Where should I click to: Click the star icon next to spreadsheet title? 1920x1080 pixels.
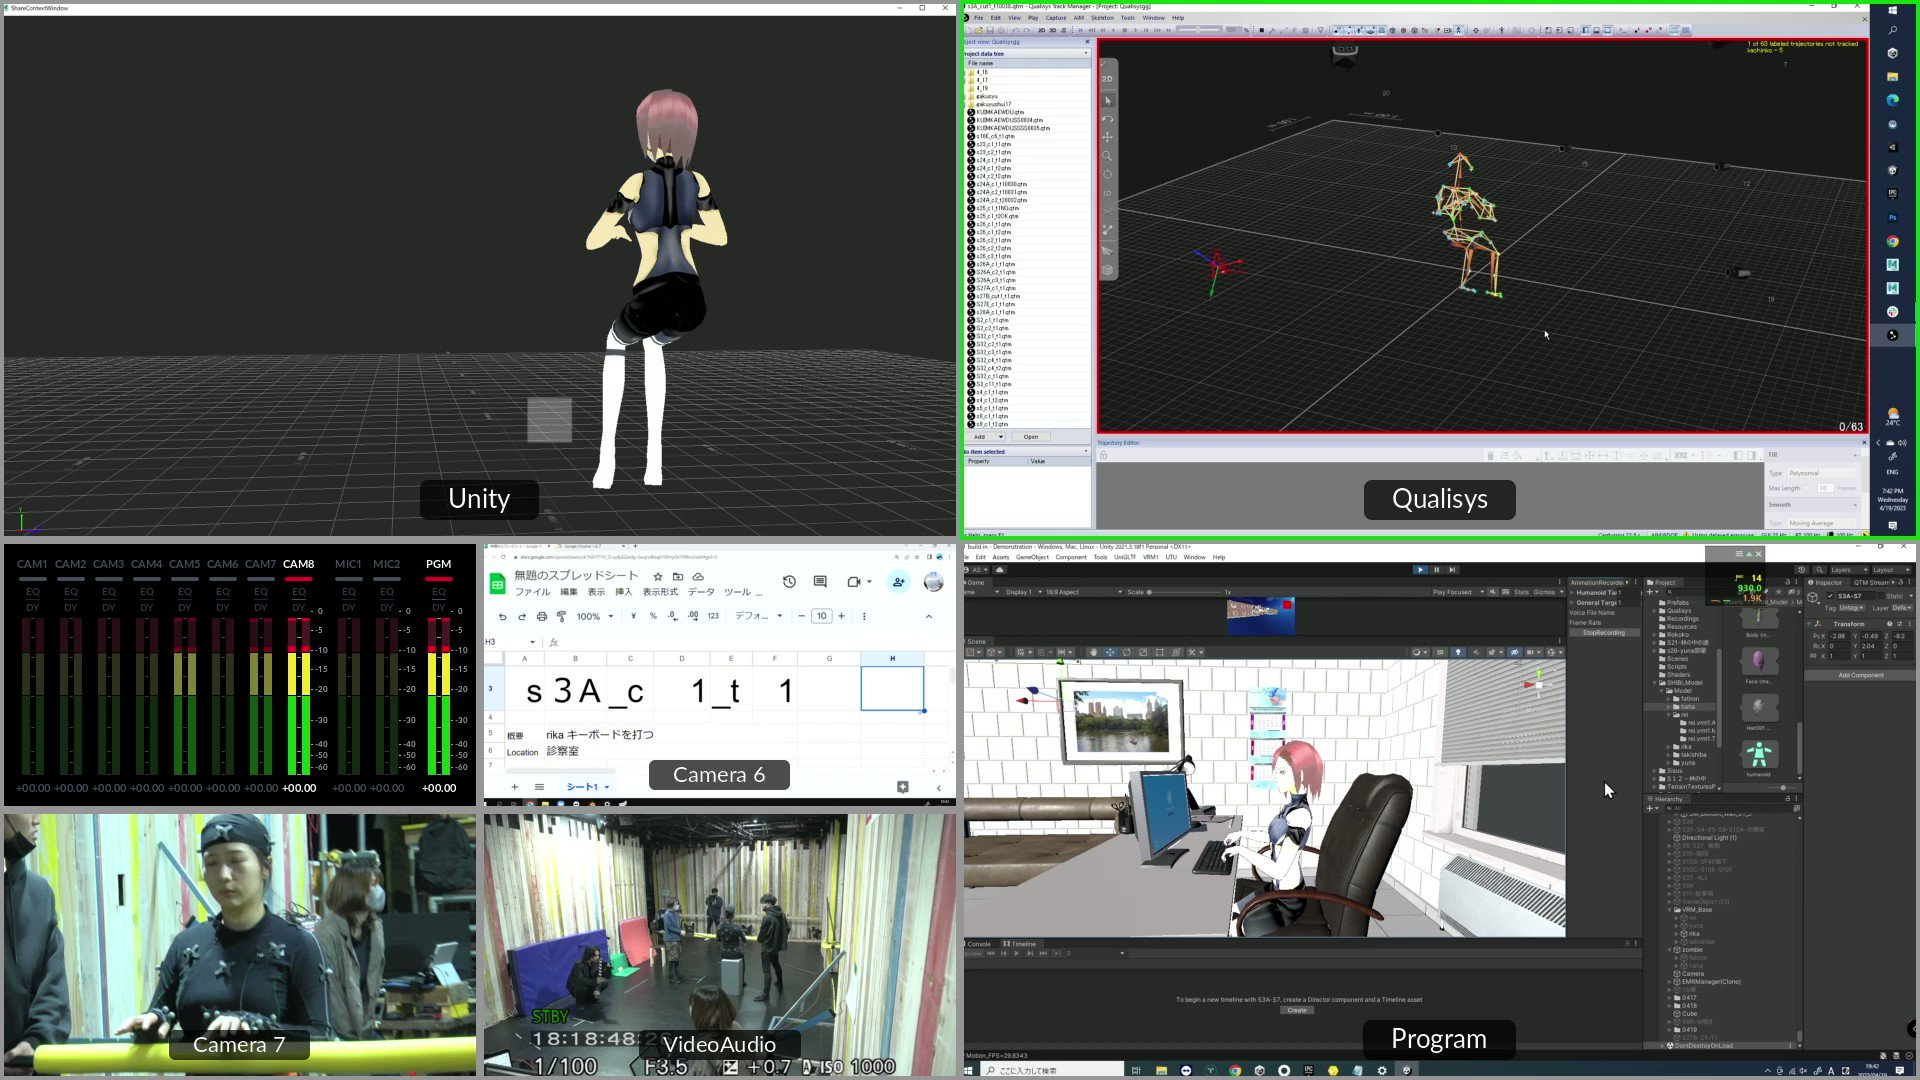[658, 576]
